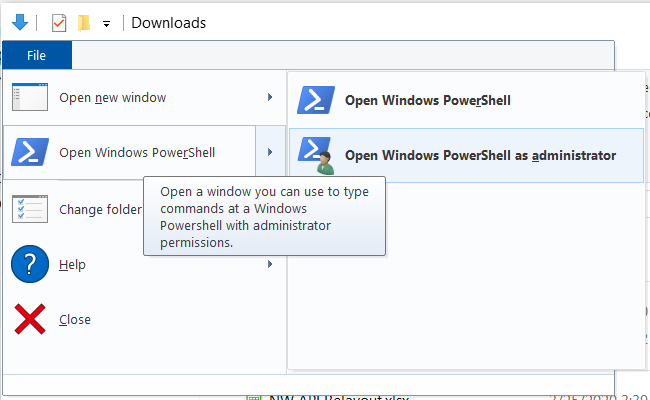Click the Change folder options checklist icon

pos(30,209)
